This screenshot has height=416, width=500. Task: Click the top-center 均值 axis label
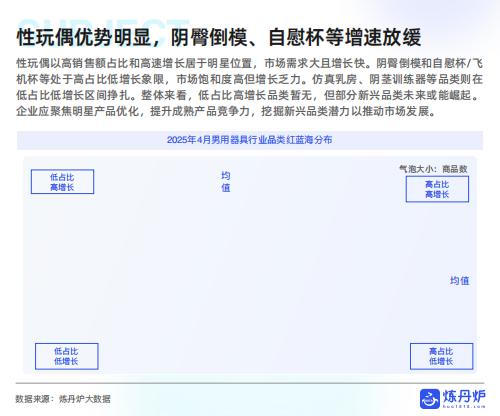[226, 182]
